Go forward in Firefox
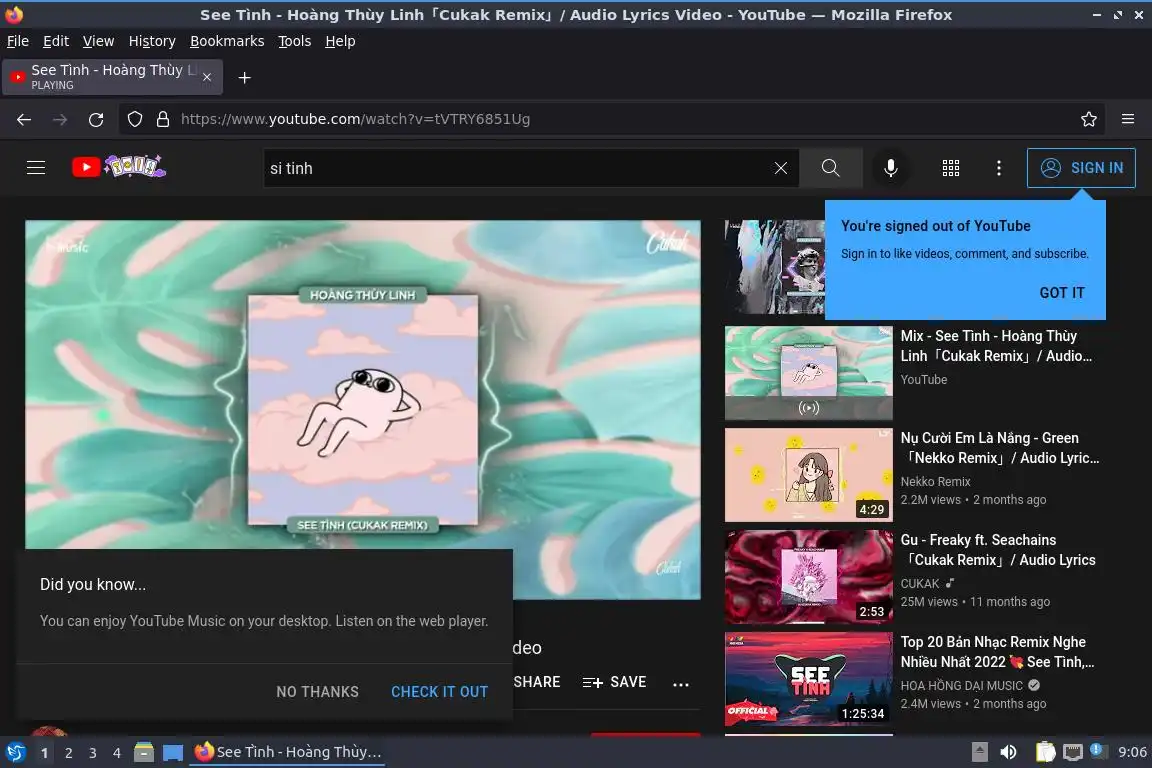Screen dimensions: 1152x768 (60, 119)
